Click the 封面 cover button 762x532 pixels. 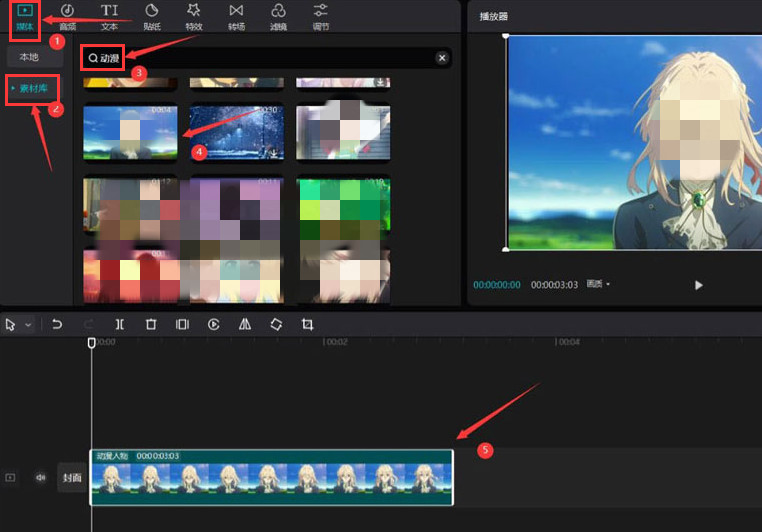pyautogui.click(x=72, y=478)
